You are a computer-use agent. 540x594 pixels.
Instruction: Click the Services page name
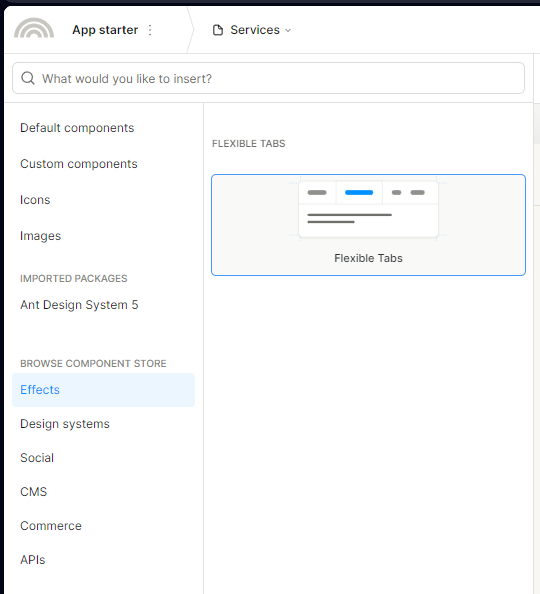tap(255, 30)
